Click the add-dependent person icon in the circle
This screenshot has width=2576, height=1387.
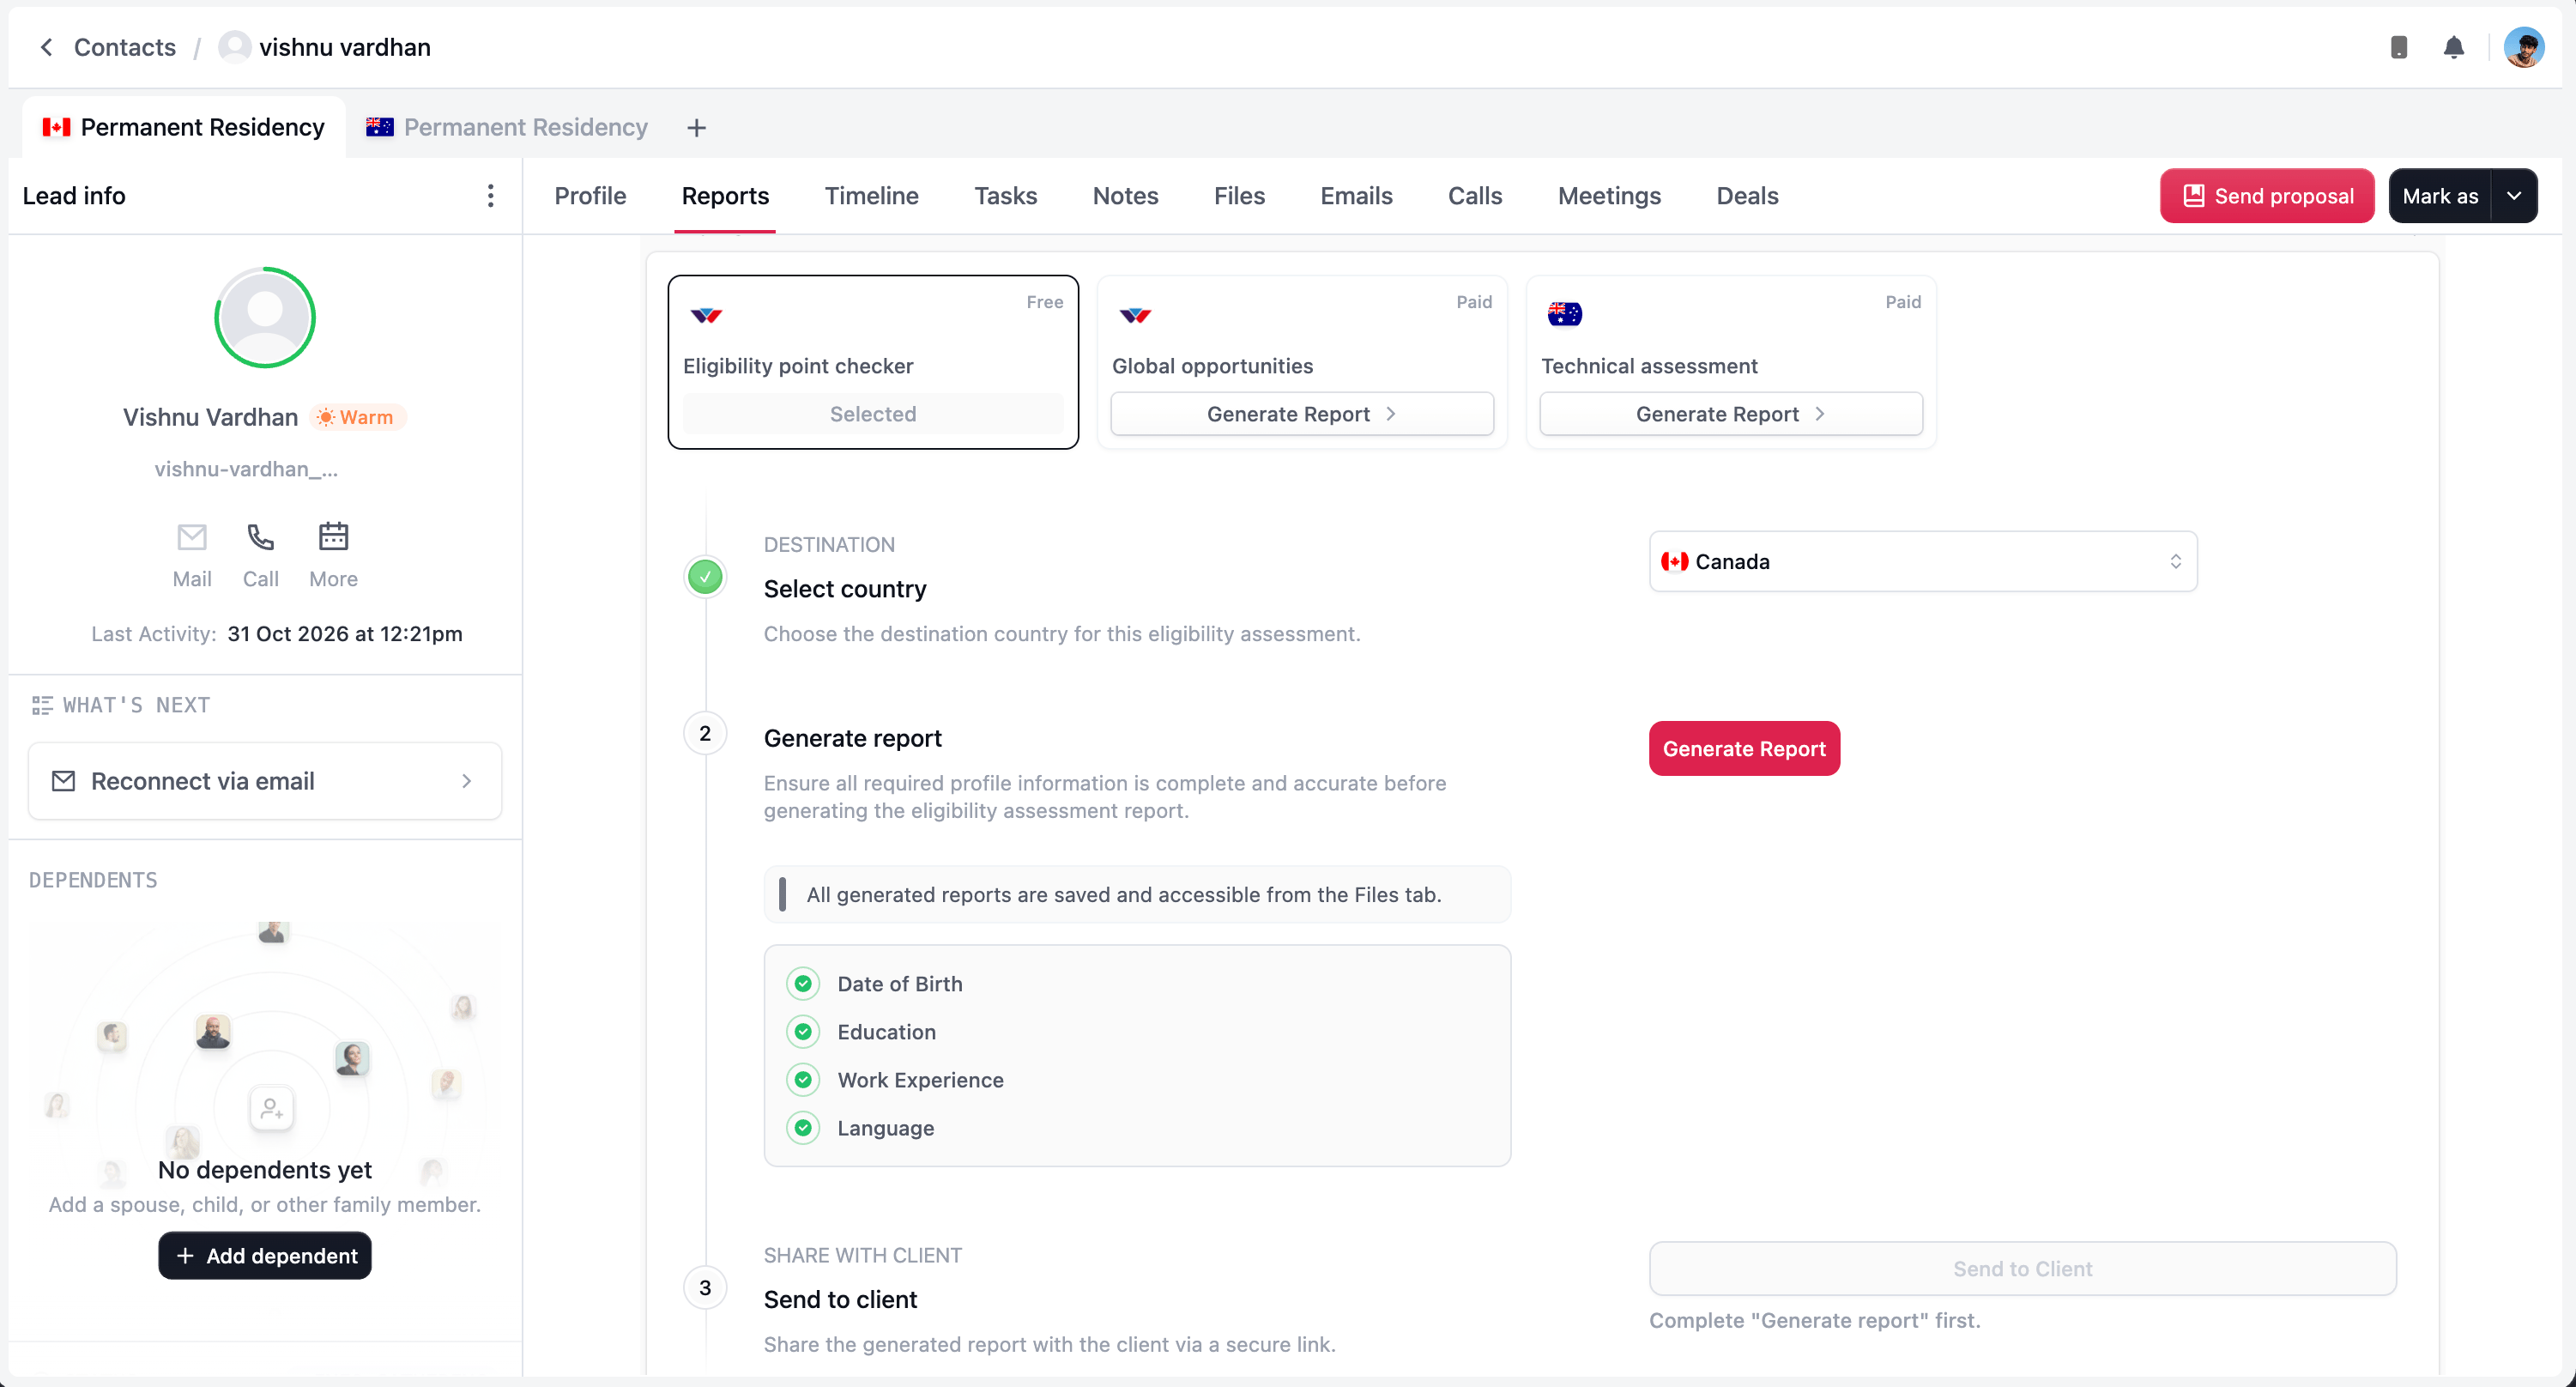[271, 1109]
